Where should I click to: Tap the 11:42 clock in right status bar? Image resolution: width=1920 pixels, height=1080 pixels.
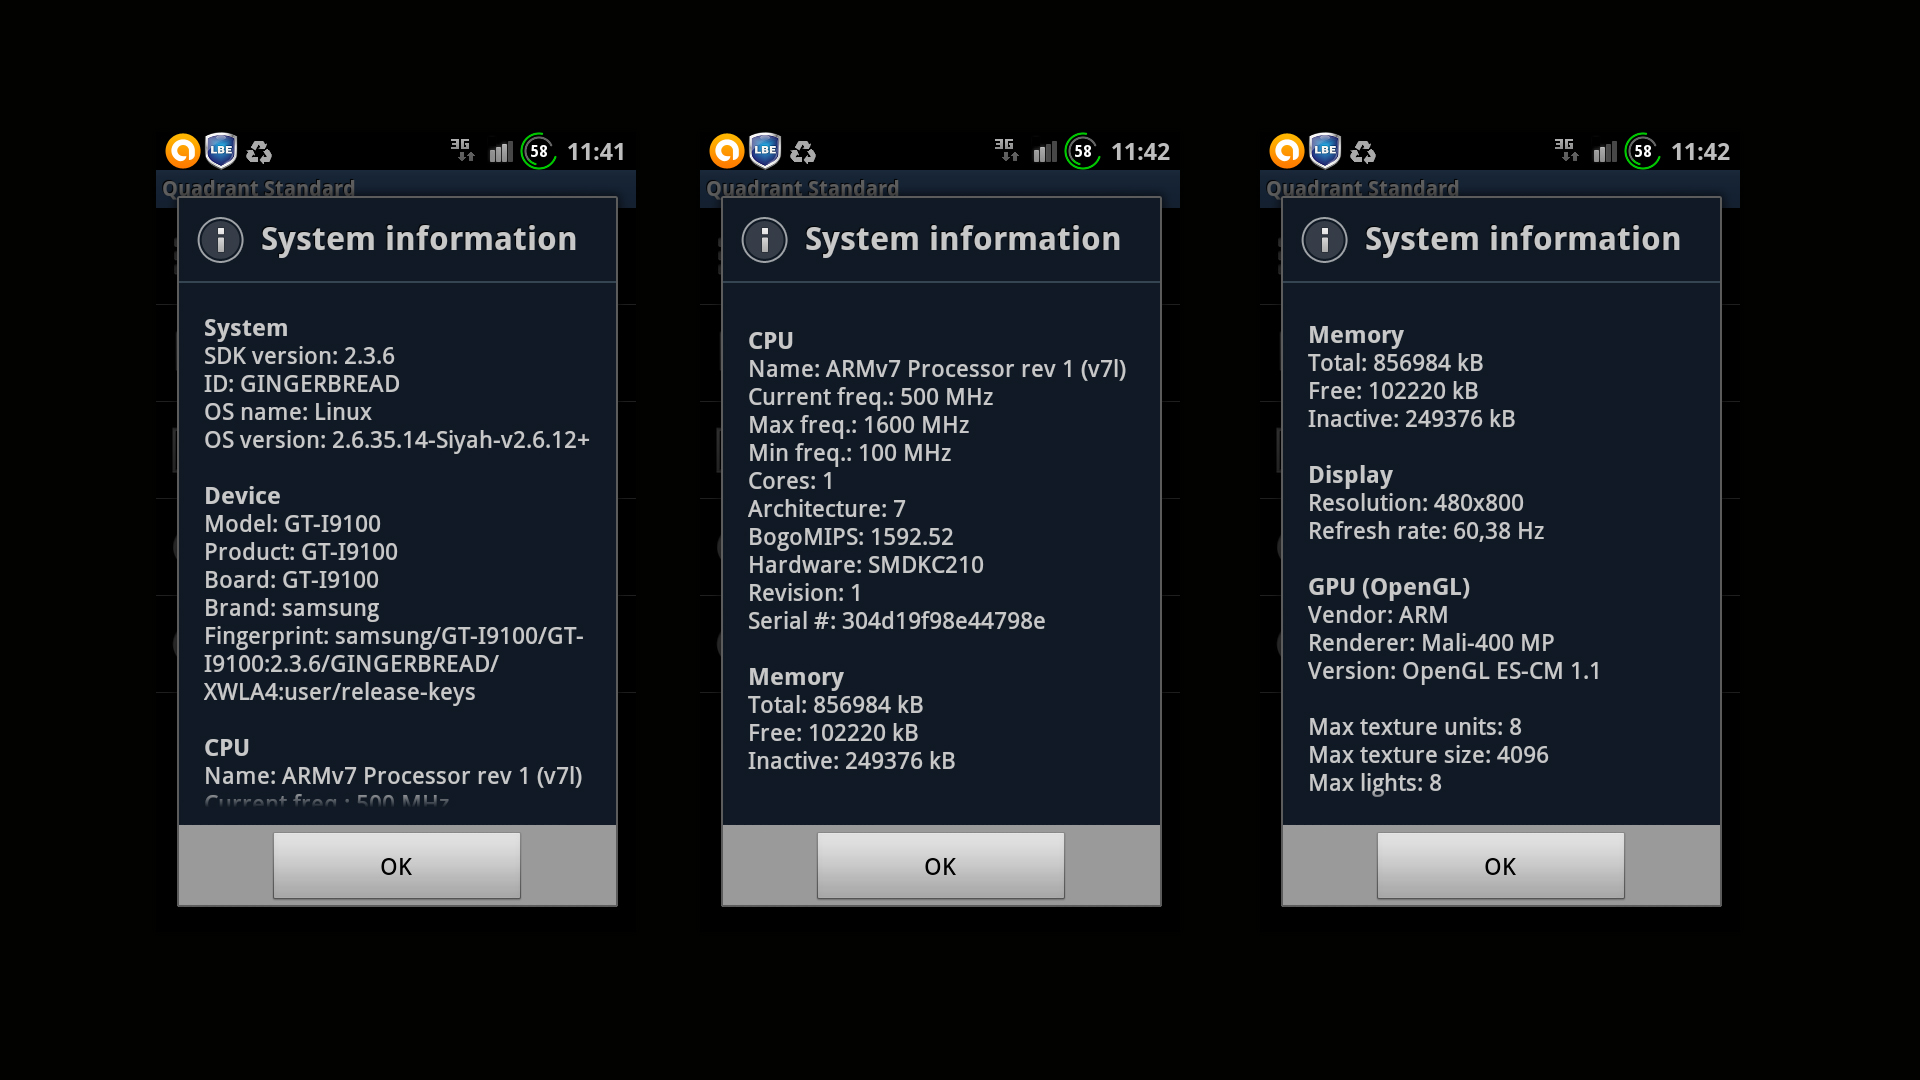tap(1700, 152)
